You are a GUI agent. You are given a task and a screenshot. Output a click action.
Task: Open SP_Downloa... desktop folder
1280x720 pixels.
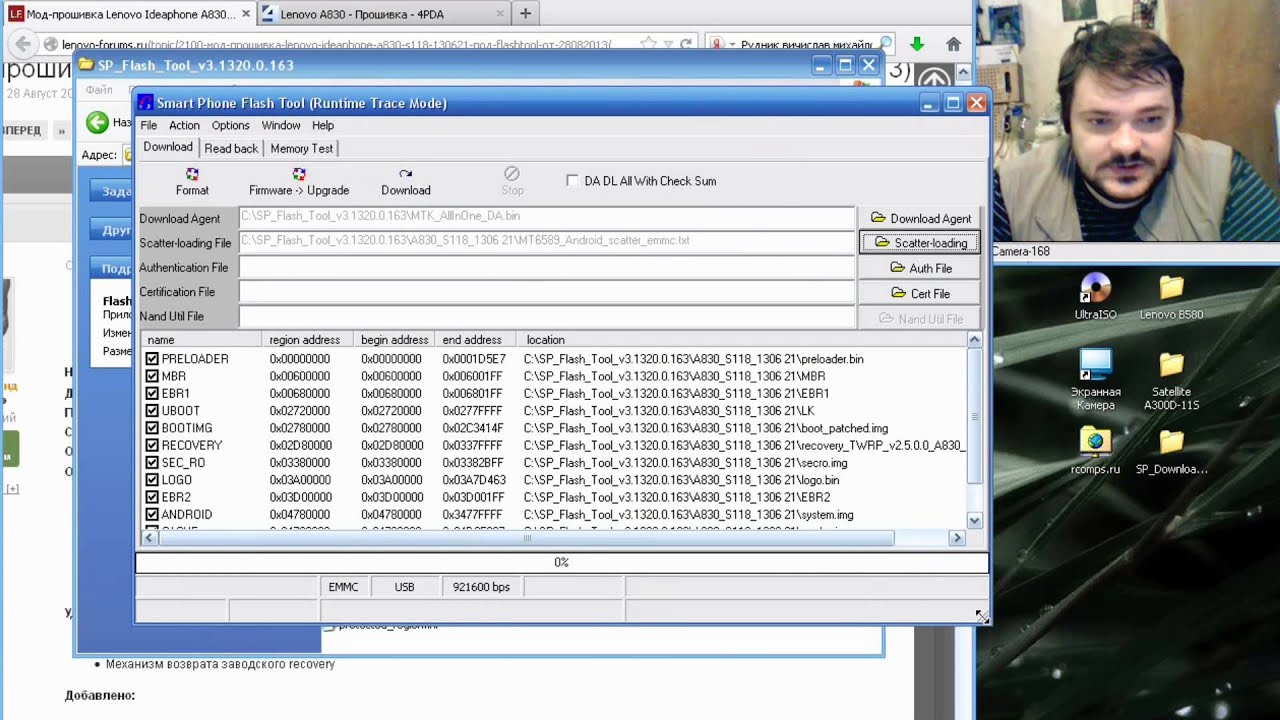(1171, 452)
